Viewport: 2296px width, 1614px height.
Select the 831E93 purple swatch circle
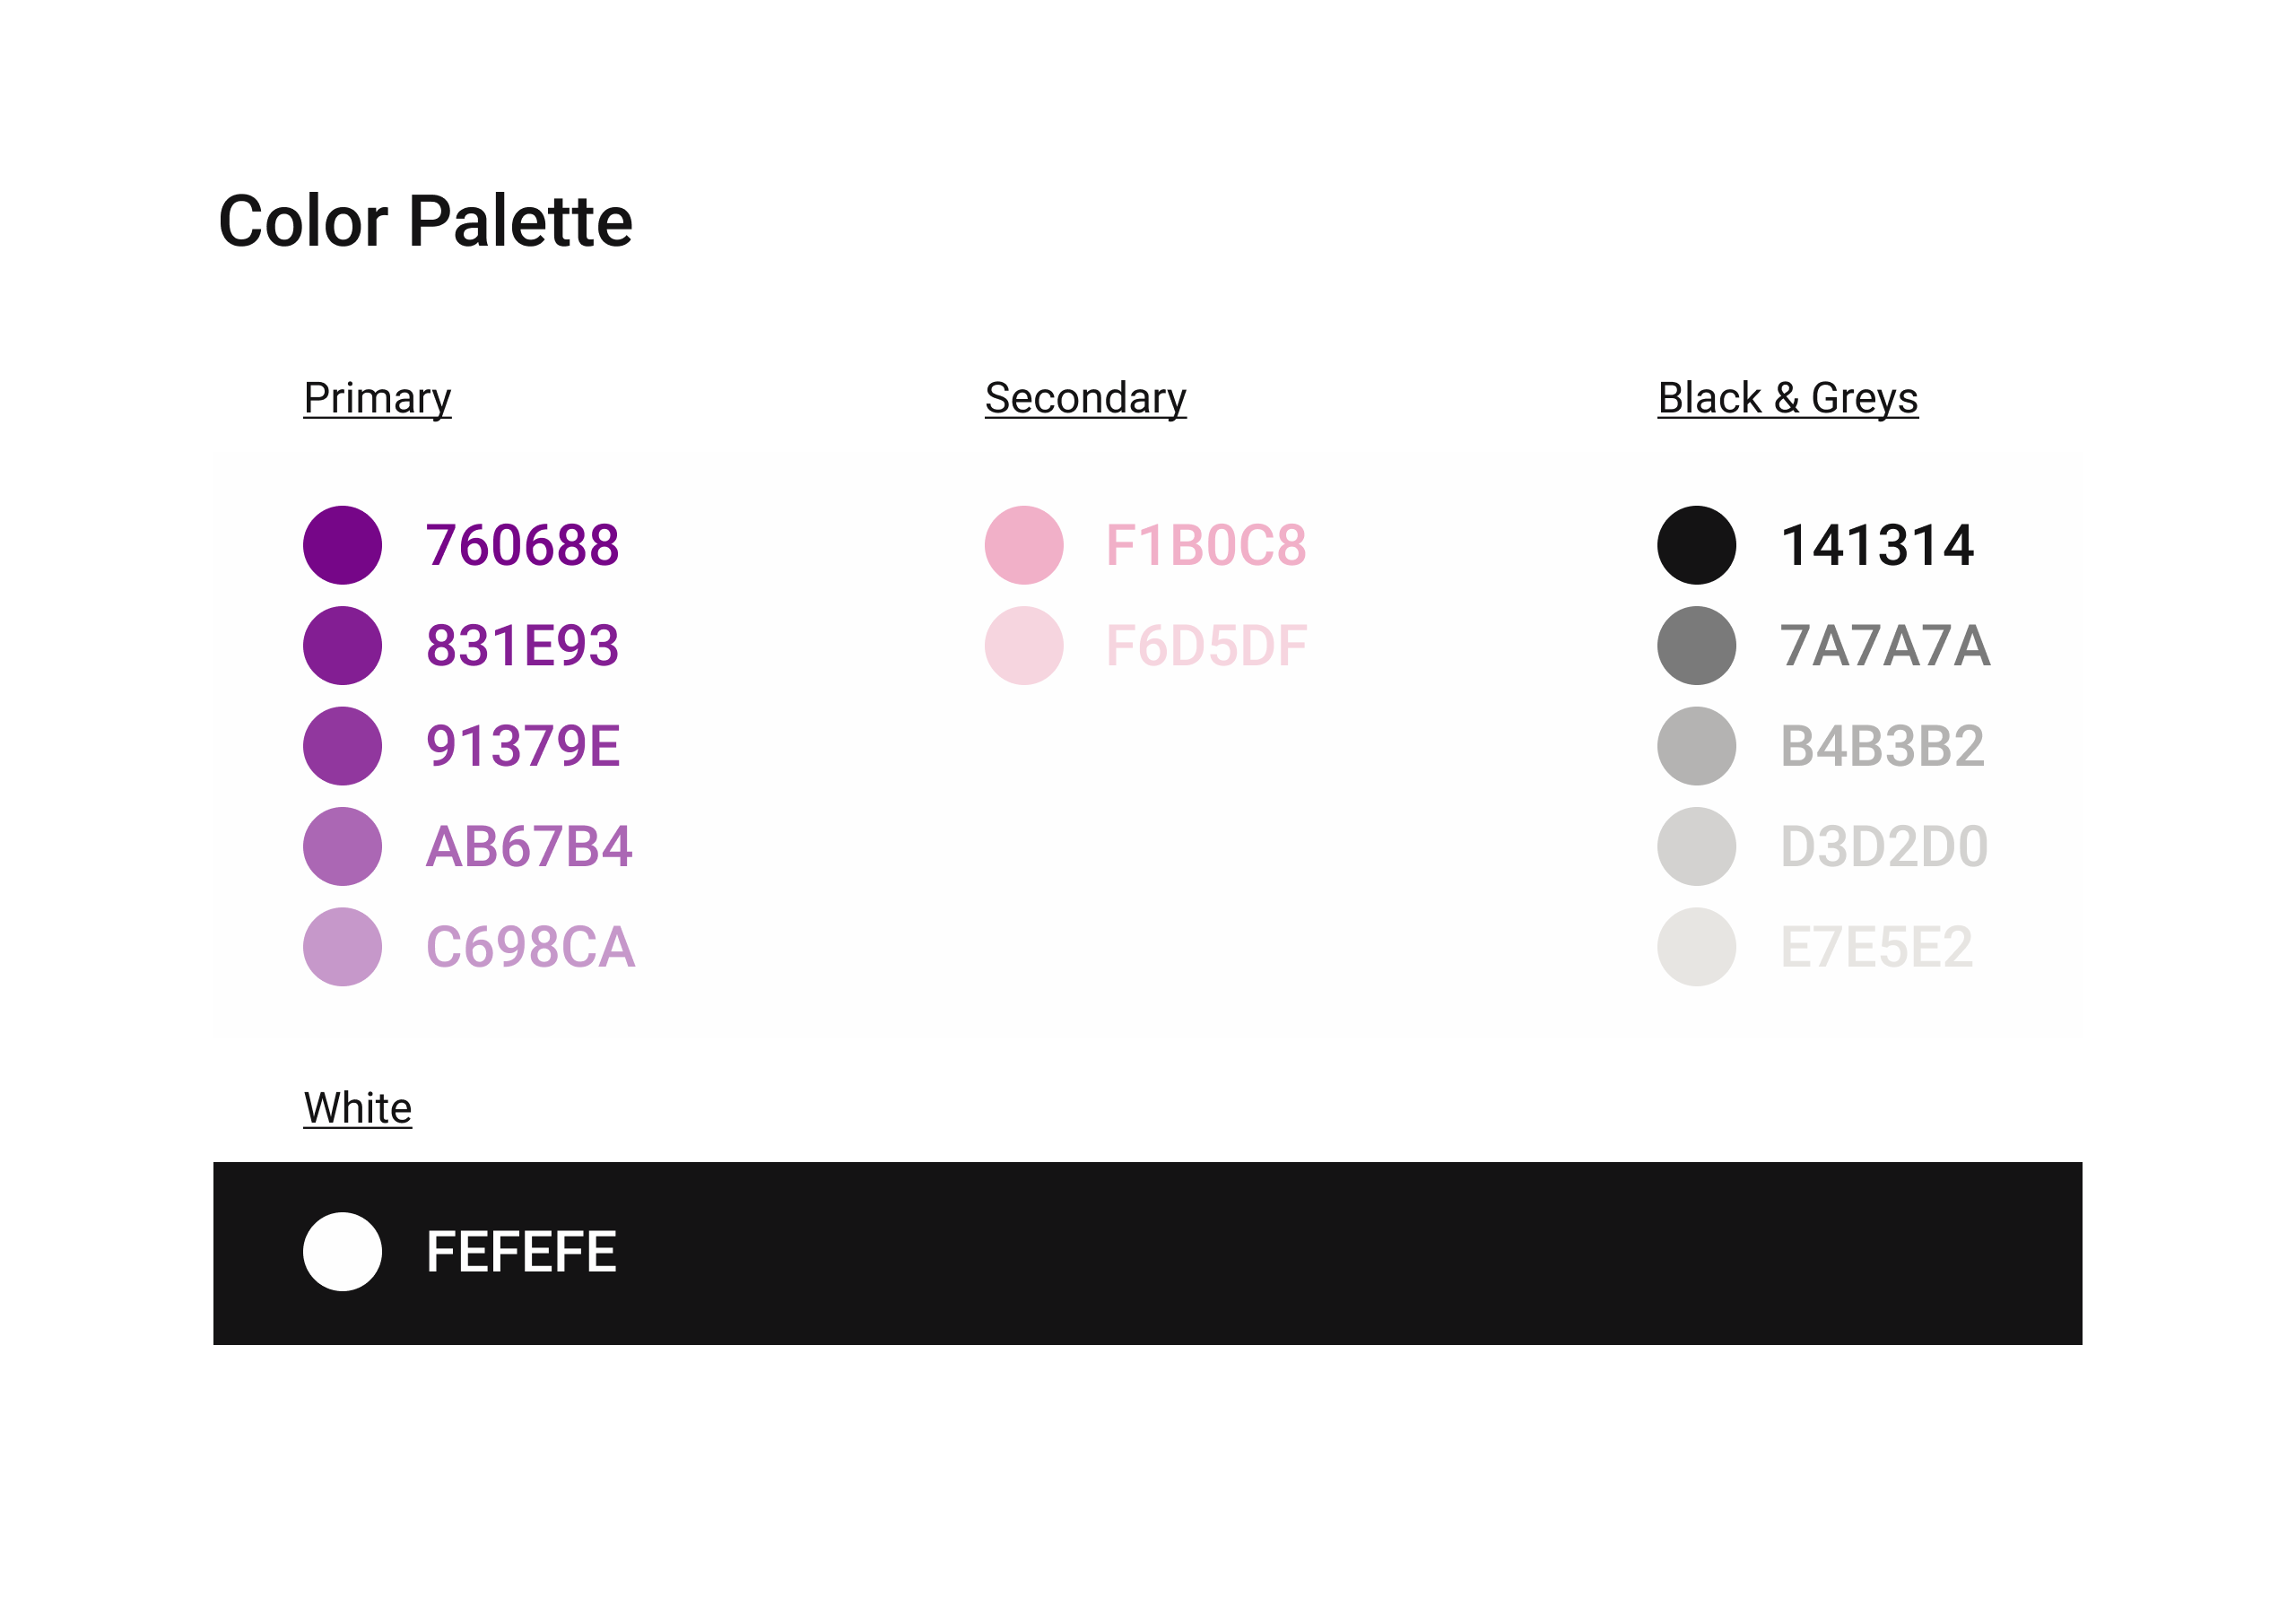pyautogui.click(x=342, y=646)
